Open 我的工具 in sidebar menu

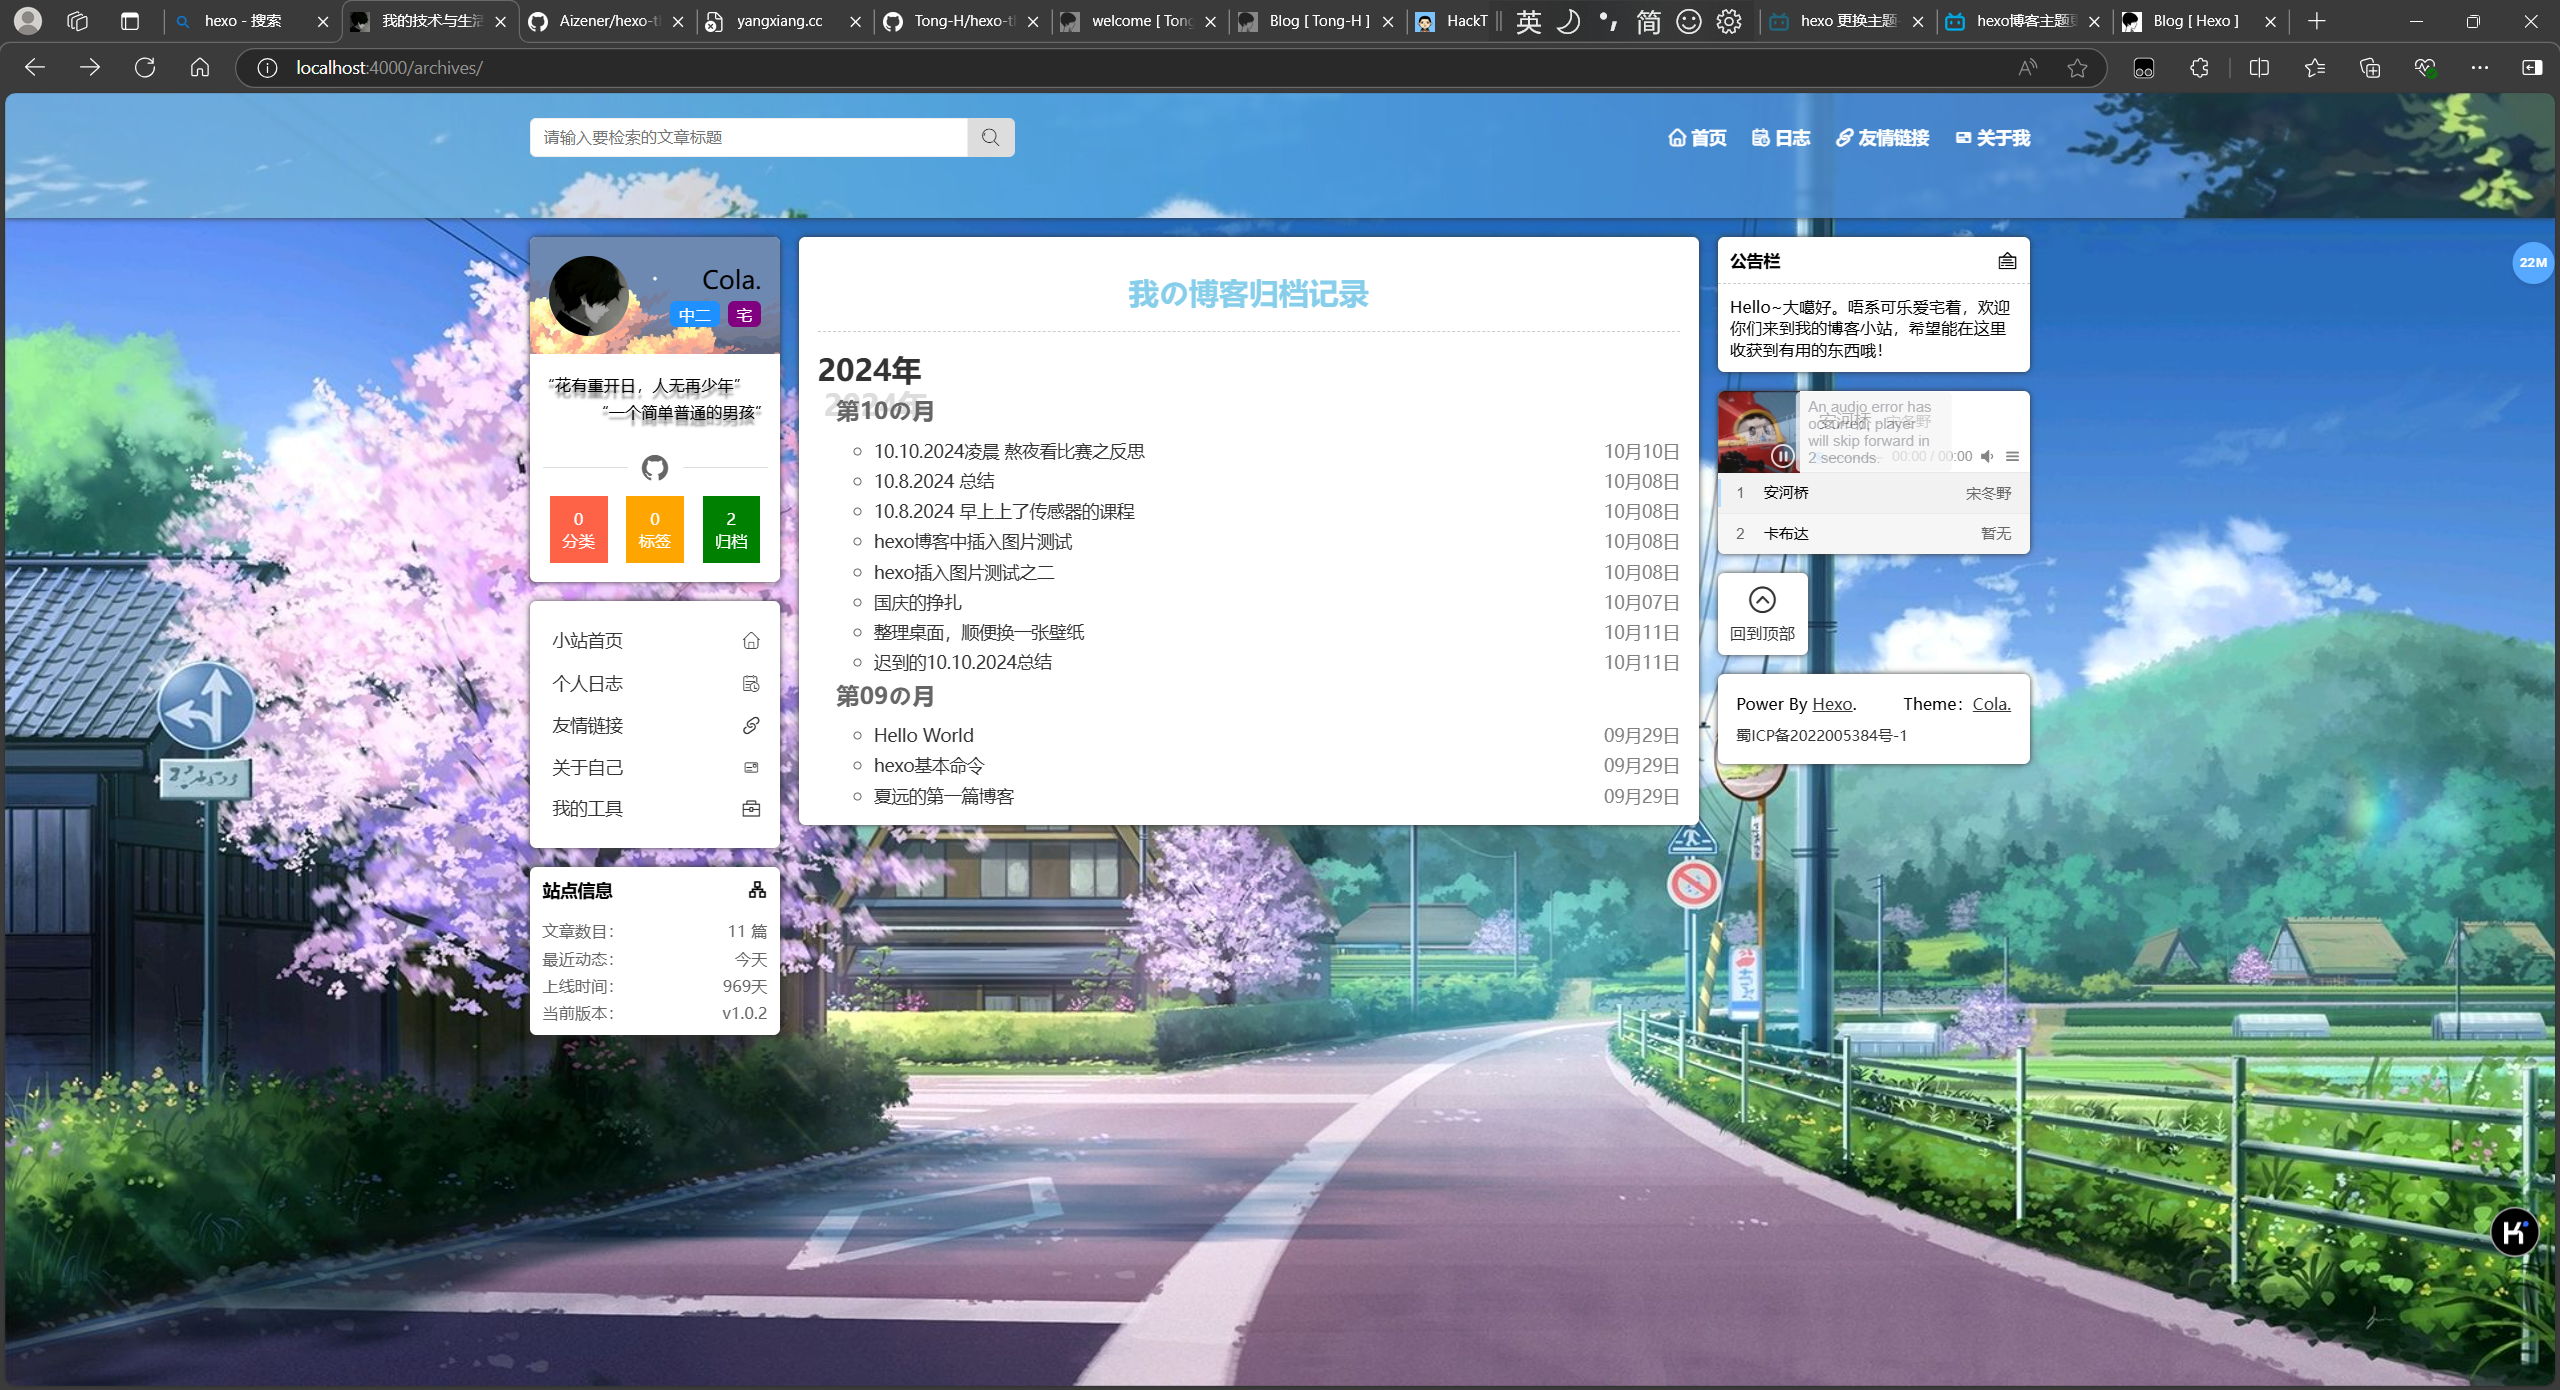[655, 808]
